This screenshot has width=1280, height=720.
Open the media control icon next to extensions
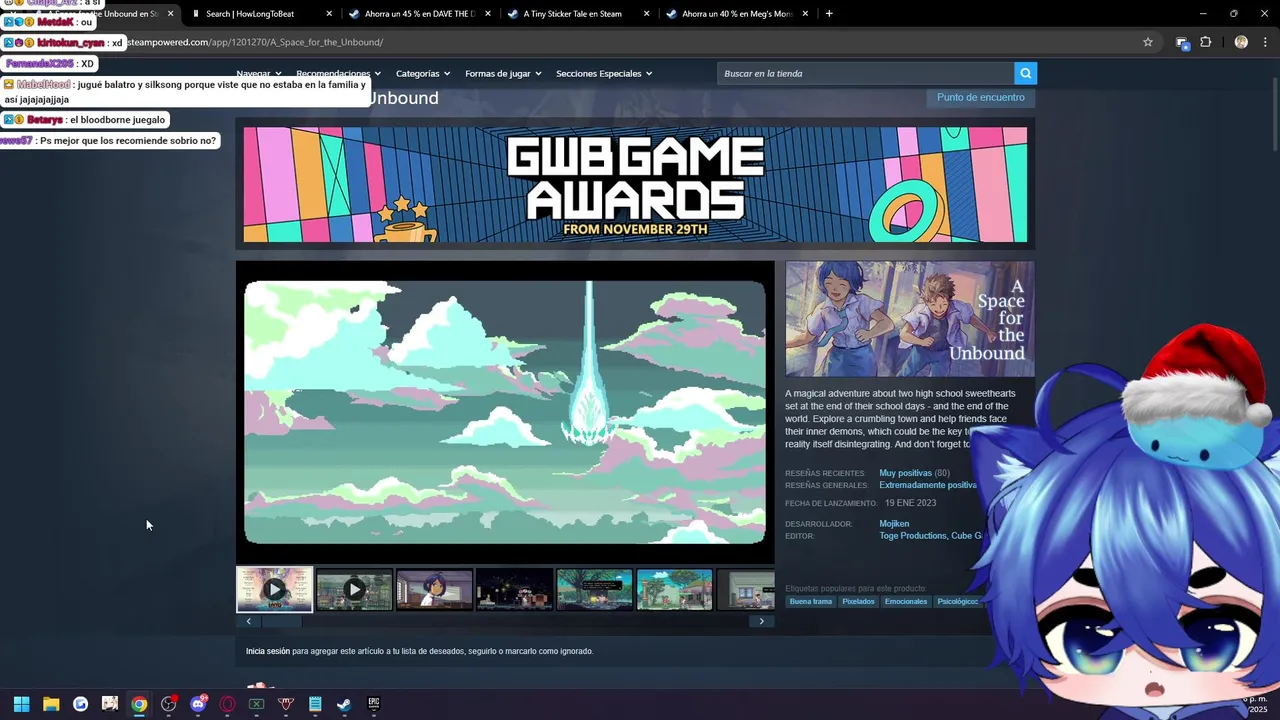1182,42
